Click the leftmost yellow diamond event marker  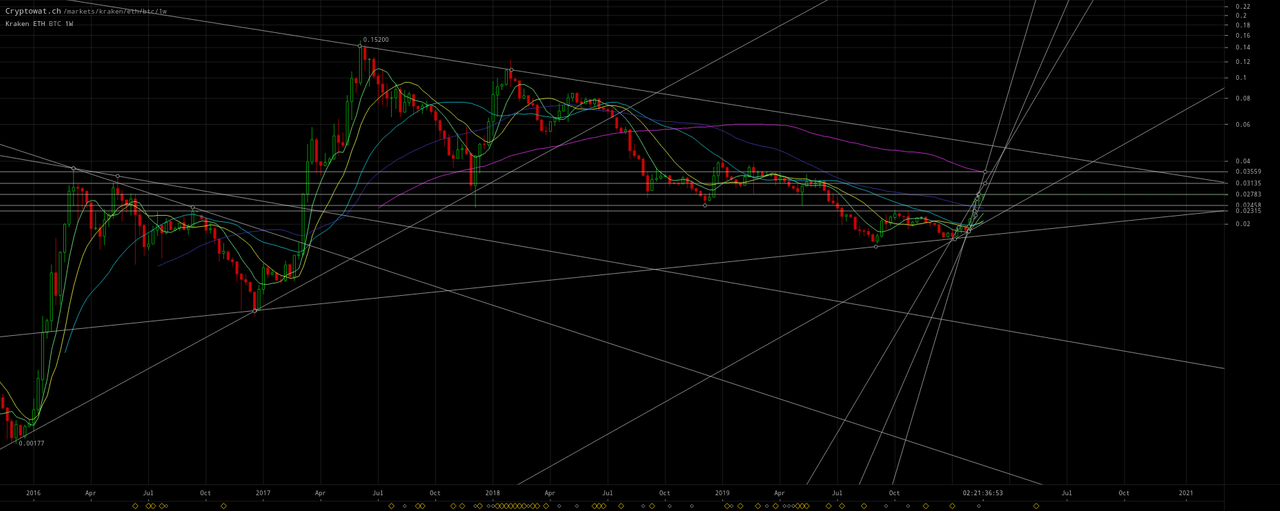click(135, 506)
